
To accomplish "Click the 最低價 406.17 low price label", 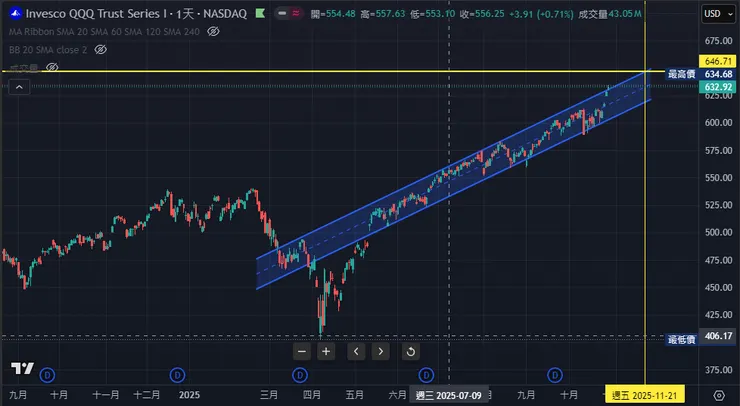I will pyautogui.click(x=700, y=337).
